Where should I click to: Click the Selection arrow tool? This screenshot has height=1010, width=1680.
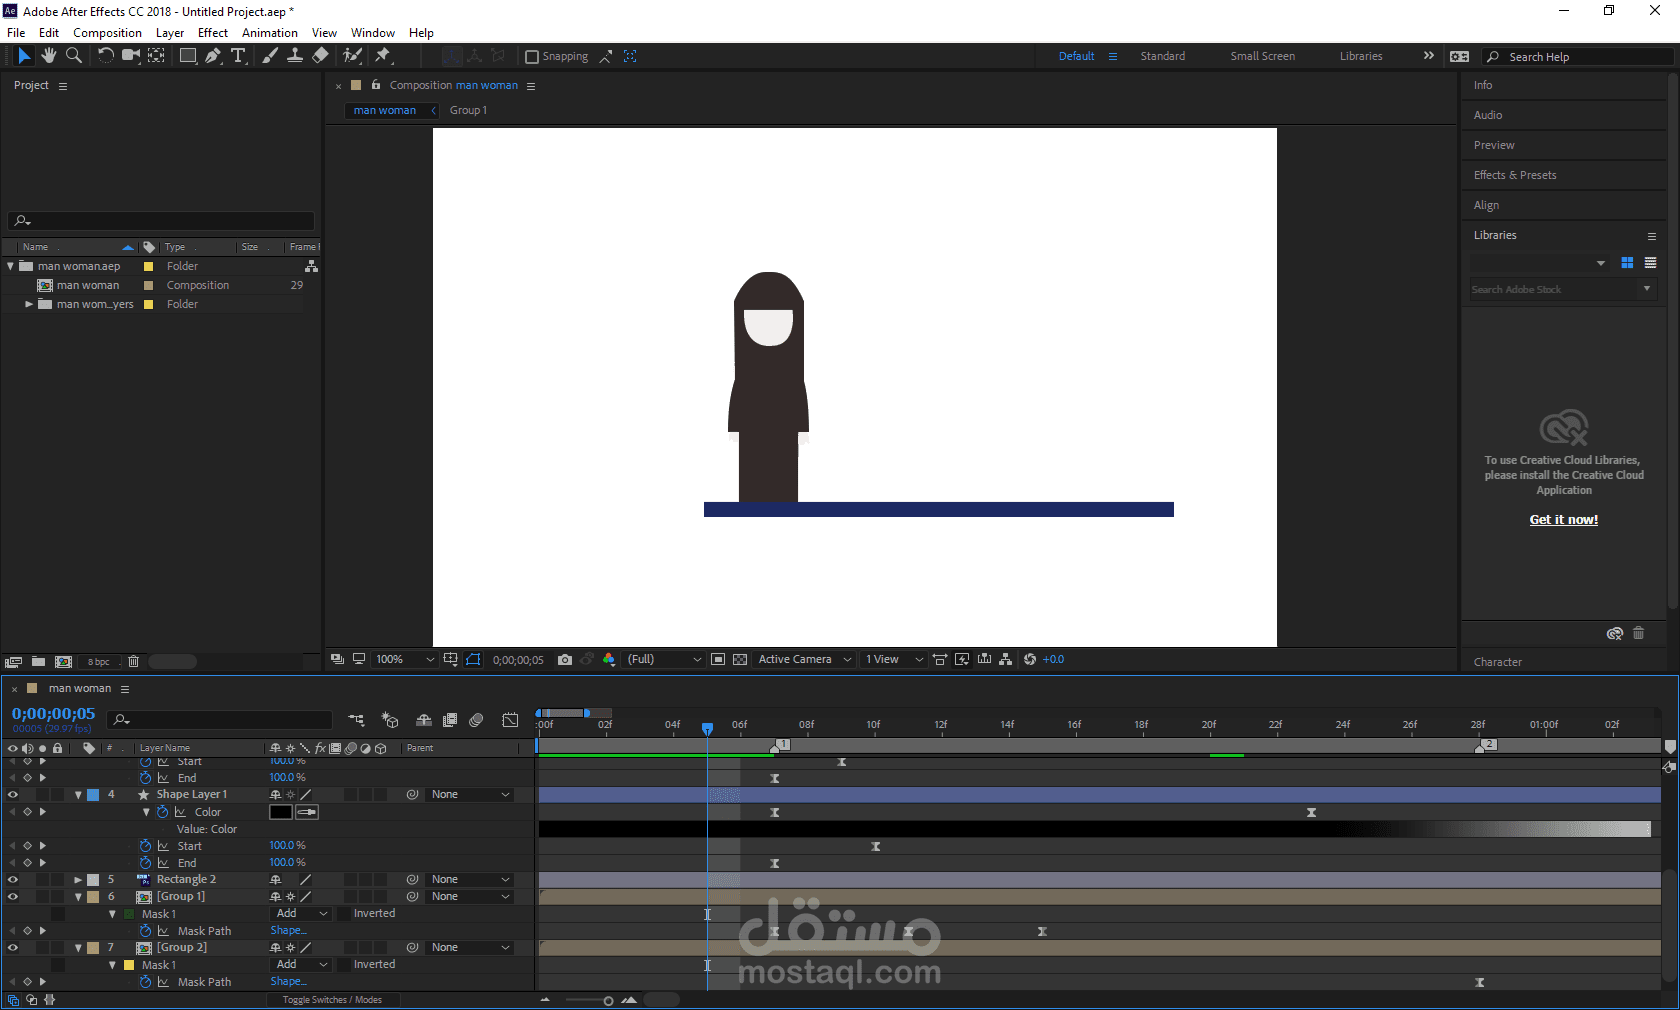tap(24, 56)
